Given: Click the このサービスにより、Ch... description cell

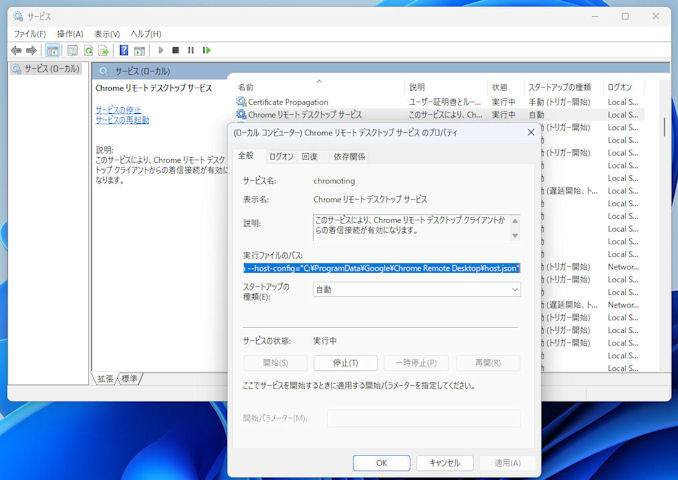Looking at the screenshot, I should tap(445, 115).
